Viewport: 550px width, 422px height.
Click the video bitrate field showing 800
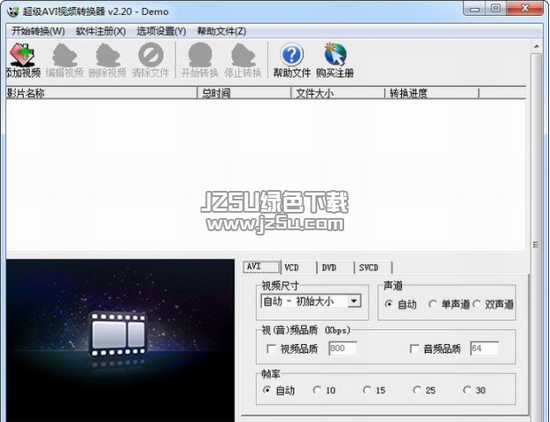click(343, 348)
